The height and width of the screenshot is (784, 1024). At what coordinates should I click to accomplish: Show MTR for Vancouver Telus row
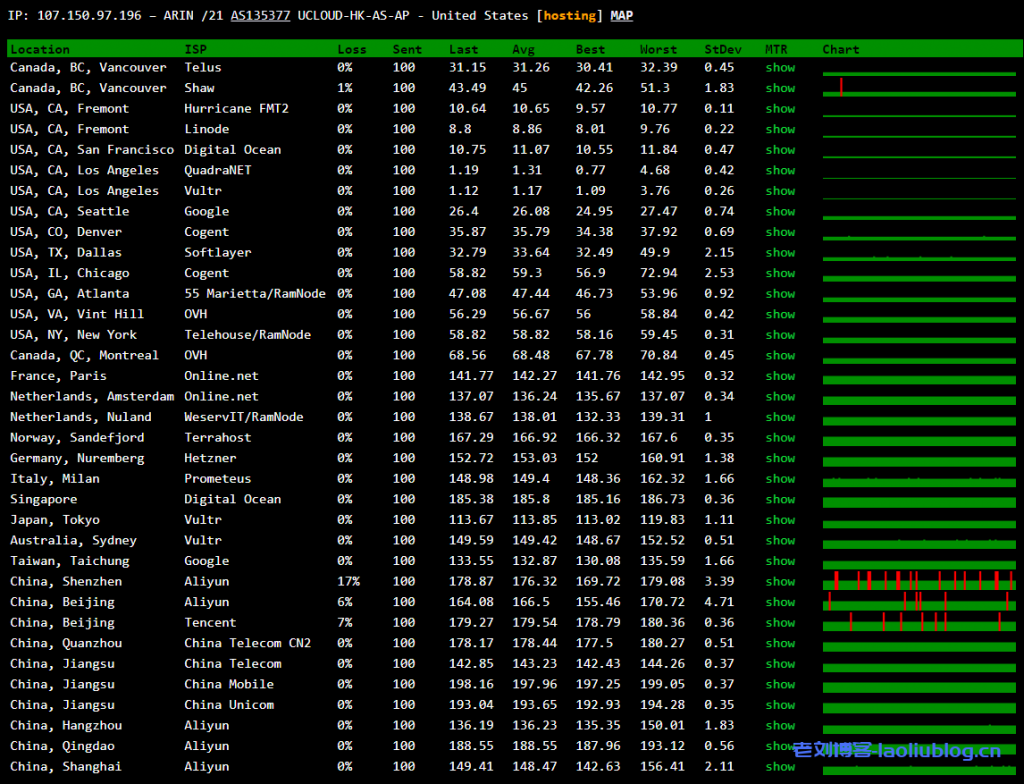[x=780, y=68]
